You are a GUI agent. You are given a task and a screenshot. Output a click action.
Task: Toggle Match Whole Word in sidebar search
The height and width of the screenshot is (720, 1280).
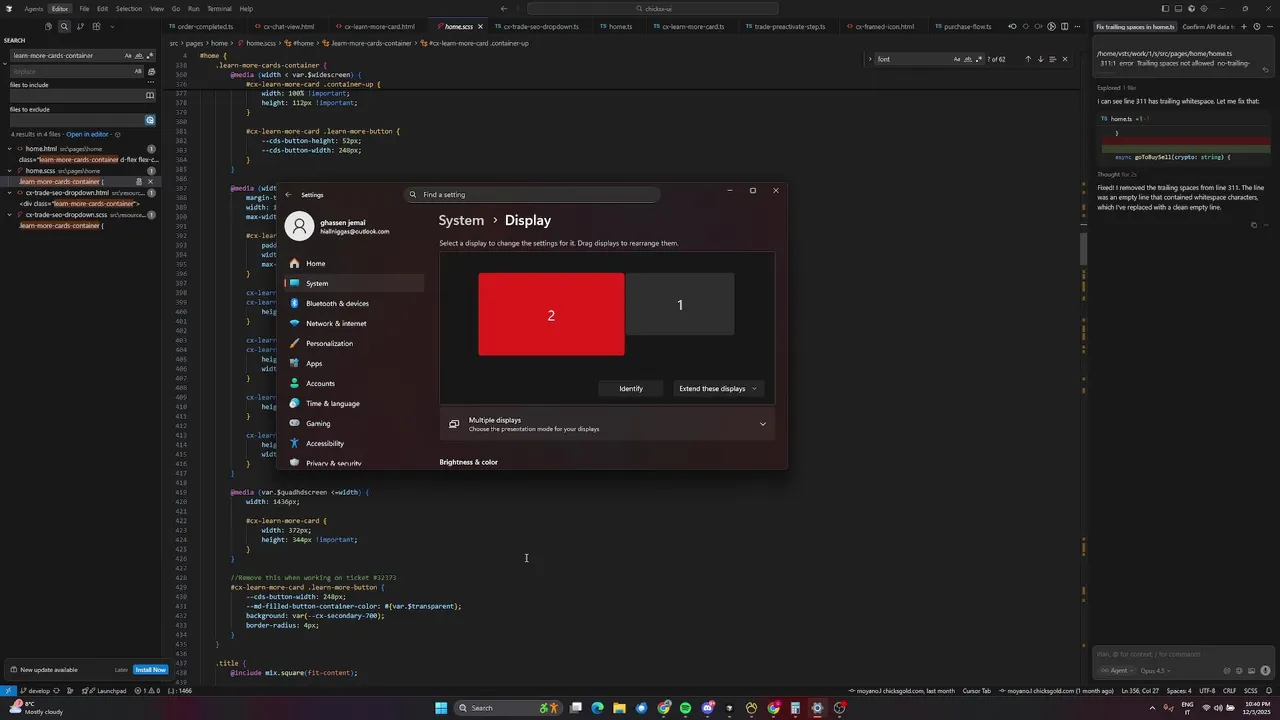[139, 56]
